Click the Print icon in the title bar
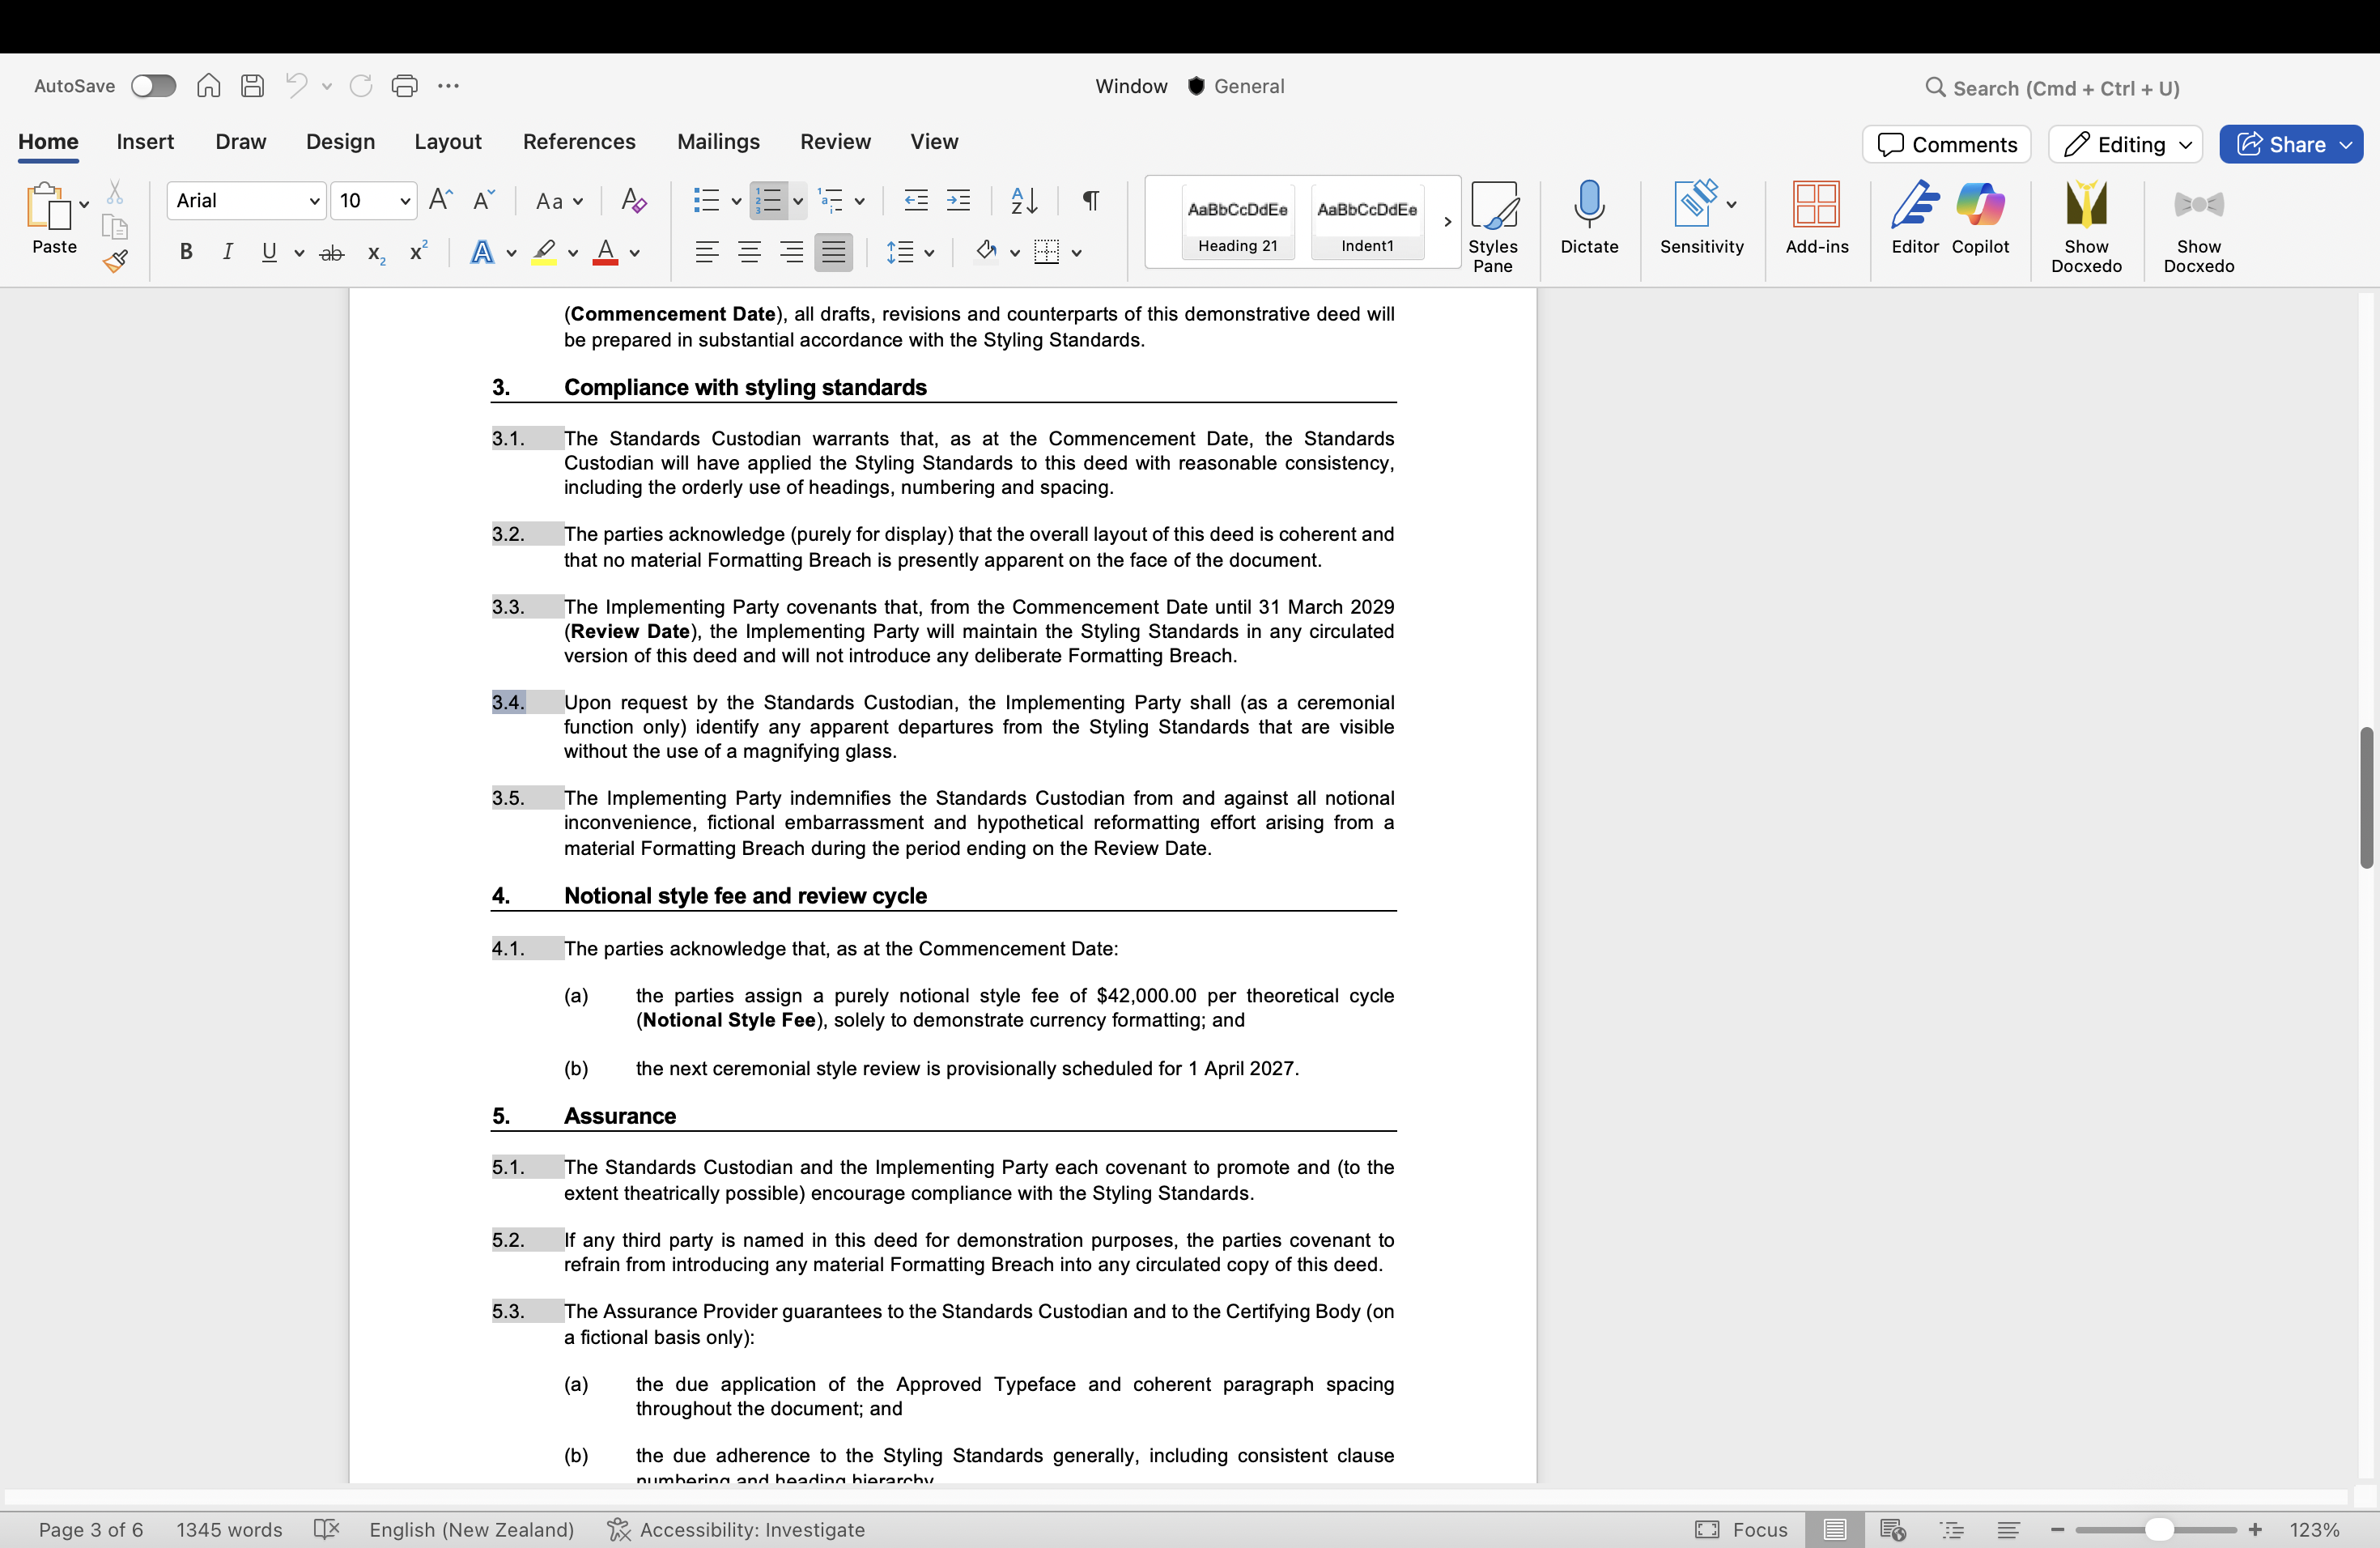 pos(404,86)
